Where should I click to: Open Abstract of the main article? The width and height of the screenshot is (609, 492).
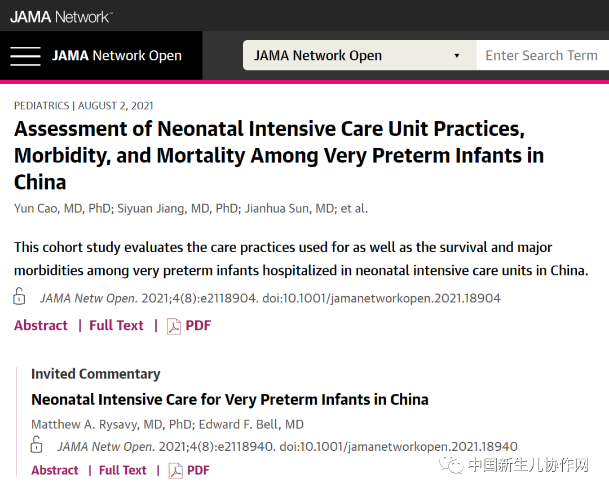(x=41, y=325)
